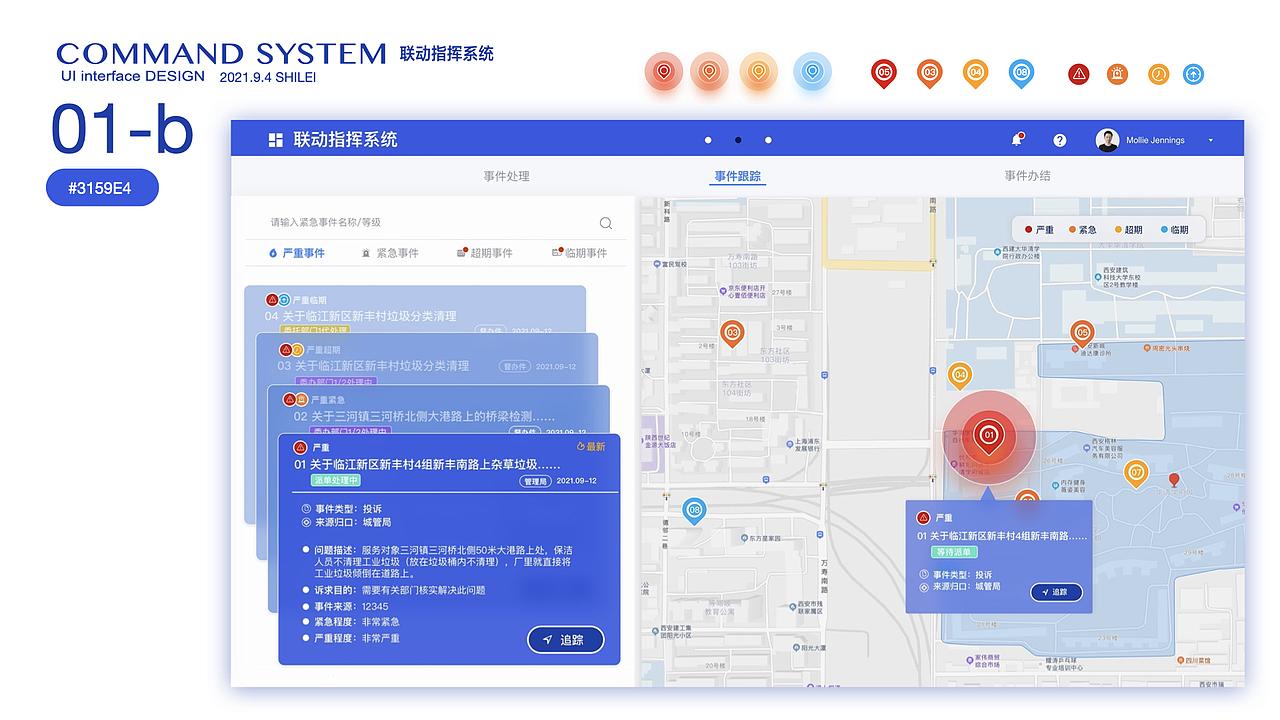The image size is (1280, 720).
Task: Click the search magnifier icon
Action: (x=606, y=223)
